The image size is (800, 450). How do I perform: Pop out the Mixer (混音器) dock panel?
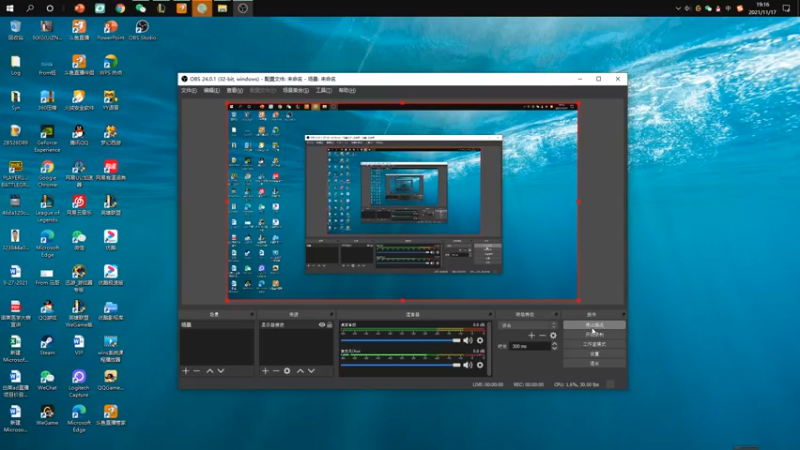490,314
